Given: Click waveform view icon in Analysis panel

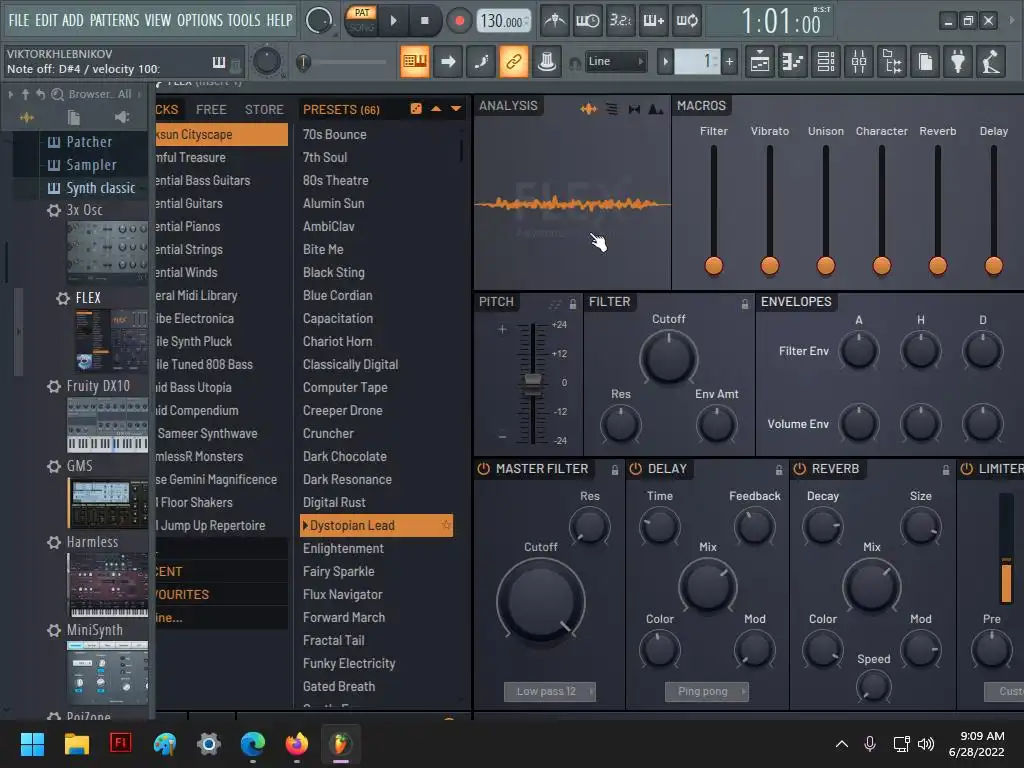Looking at the screenshot, I should click(x=588, y=109).
